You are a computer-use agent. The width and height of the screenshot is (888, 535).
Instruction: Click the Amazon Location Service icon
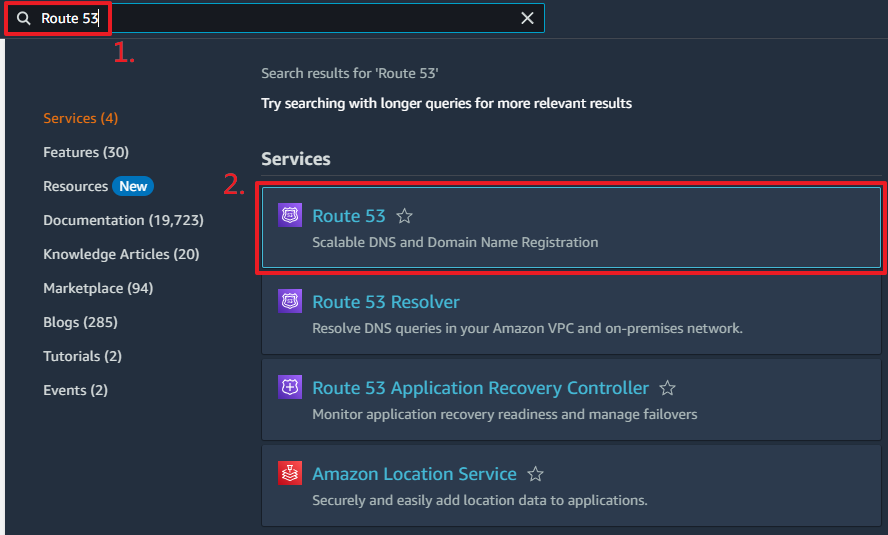[290, 474]
